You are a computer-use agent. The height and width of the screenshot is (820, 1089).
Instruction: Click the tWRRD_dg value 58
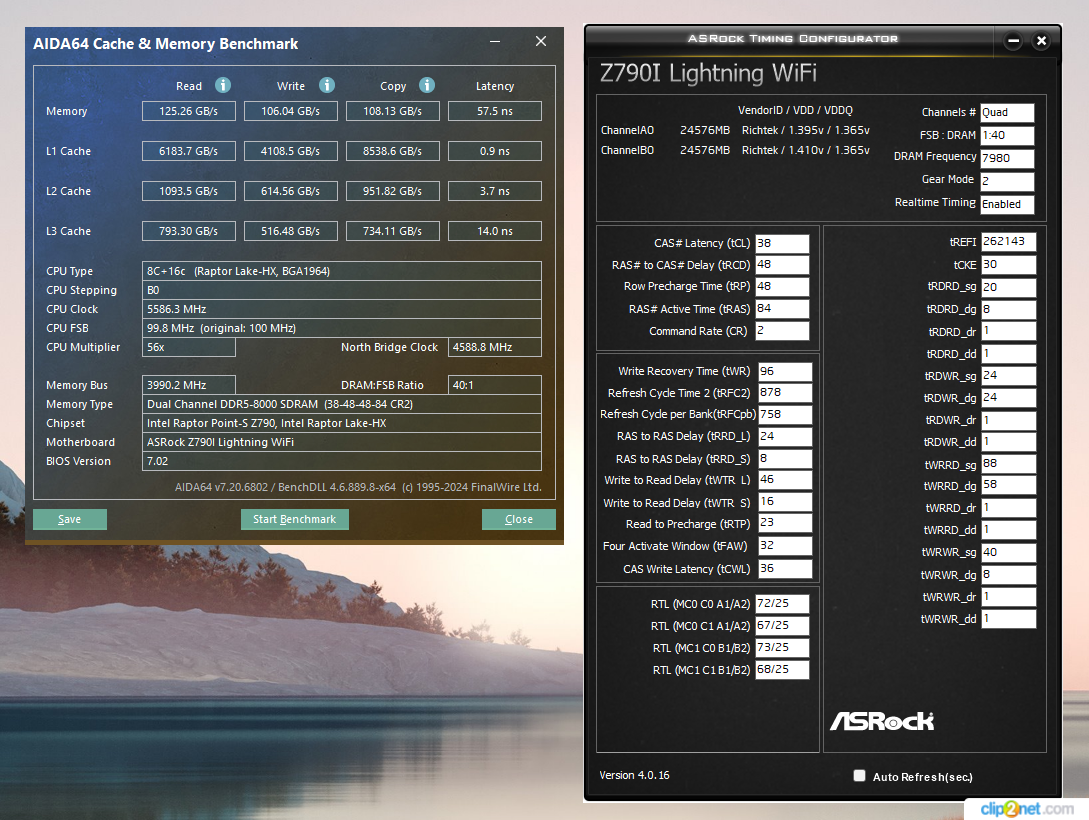tap(1008, 485)
